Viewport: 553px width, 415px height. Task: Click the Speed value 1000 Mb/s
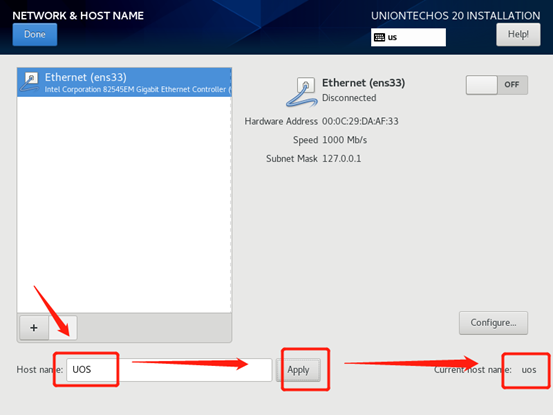pyautogui.click(x=345, y=140)
